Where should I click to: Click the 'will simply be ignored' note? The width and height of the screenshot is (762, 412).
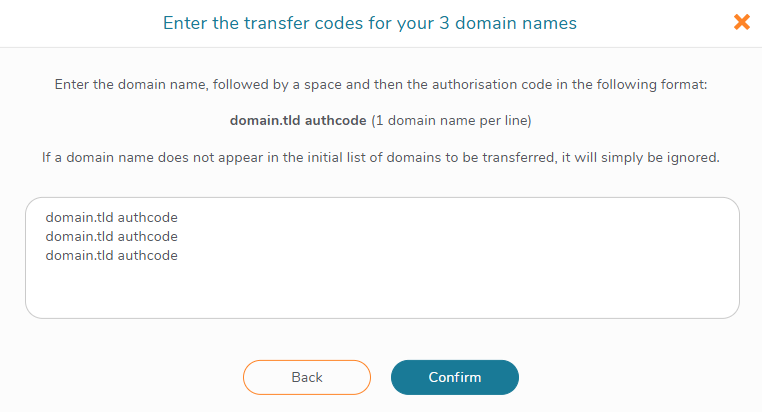pyautogui.click(x=642, y=157)
